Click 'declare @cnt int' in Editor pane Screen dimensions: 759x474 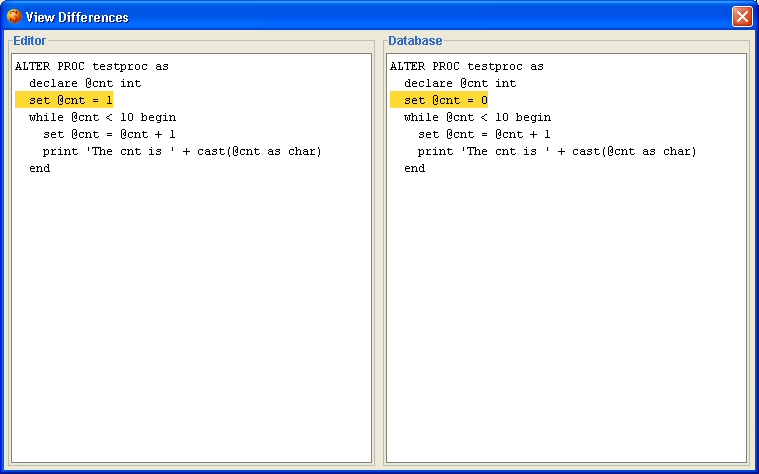click(85, 83)
